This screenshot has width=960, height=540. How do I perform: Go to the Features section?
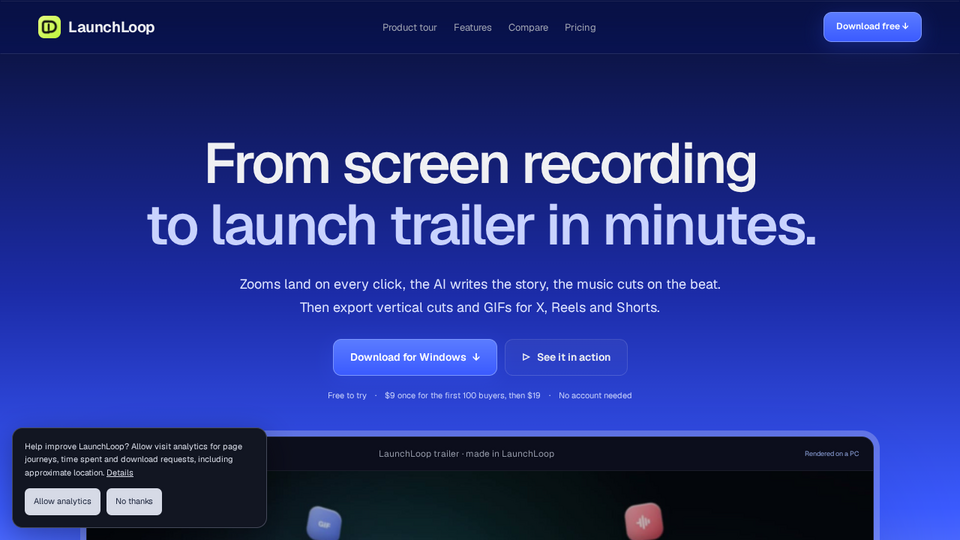pyautogui.click(x=473, y=28)
